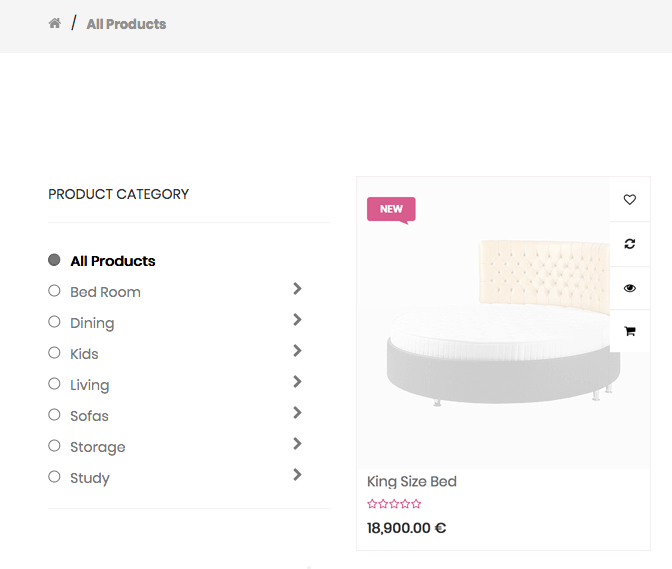This screenshot has height=569, width=672.
Task: Click the Study category label
Action: point(90,478)
